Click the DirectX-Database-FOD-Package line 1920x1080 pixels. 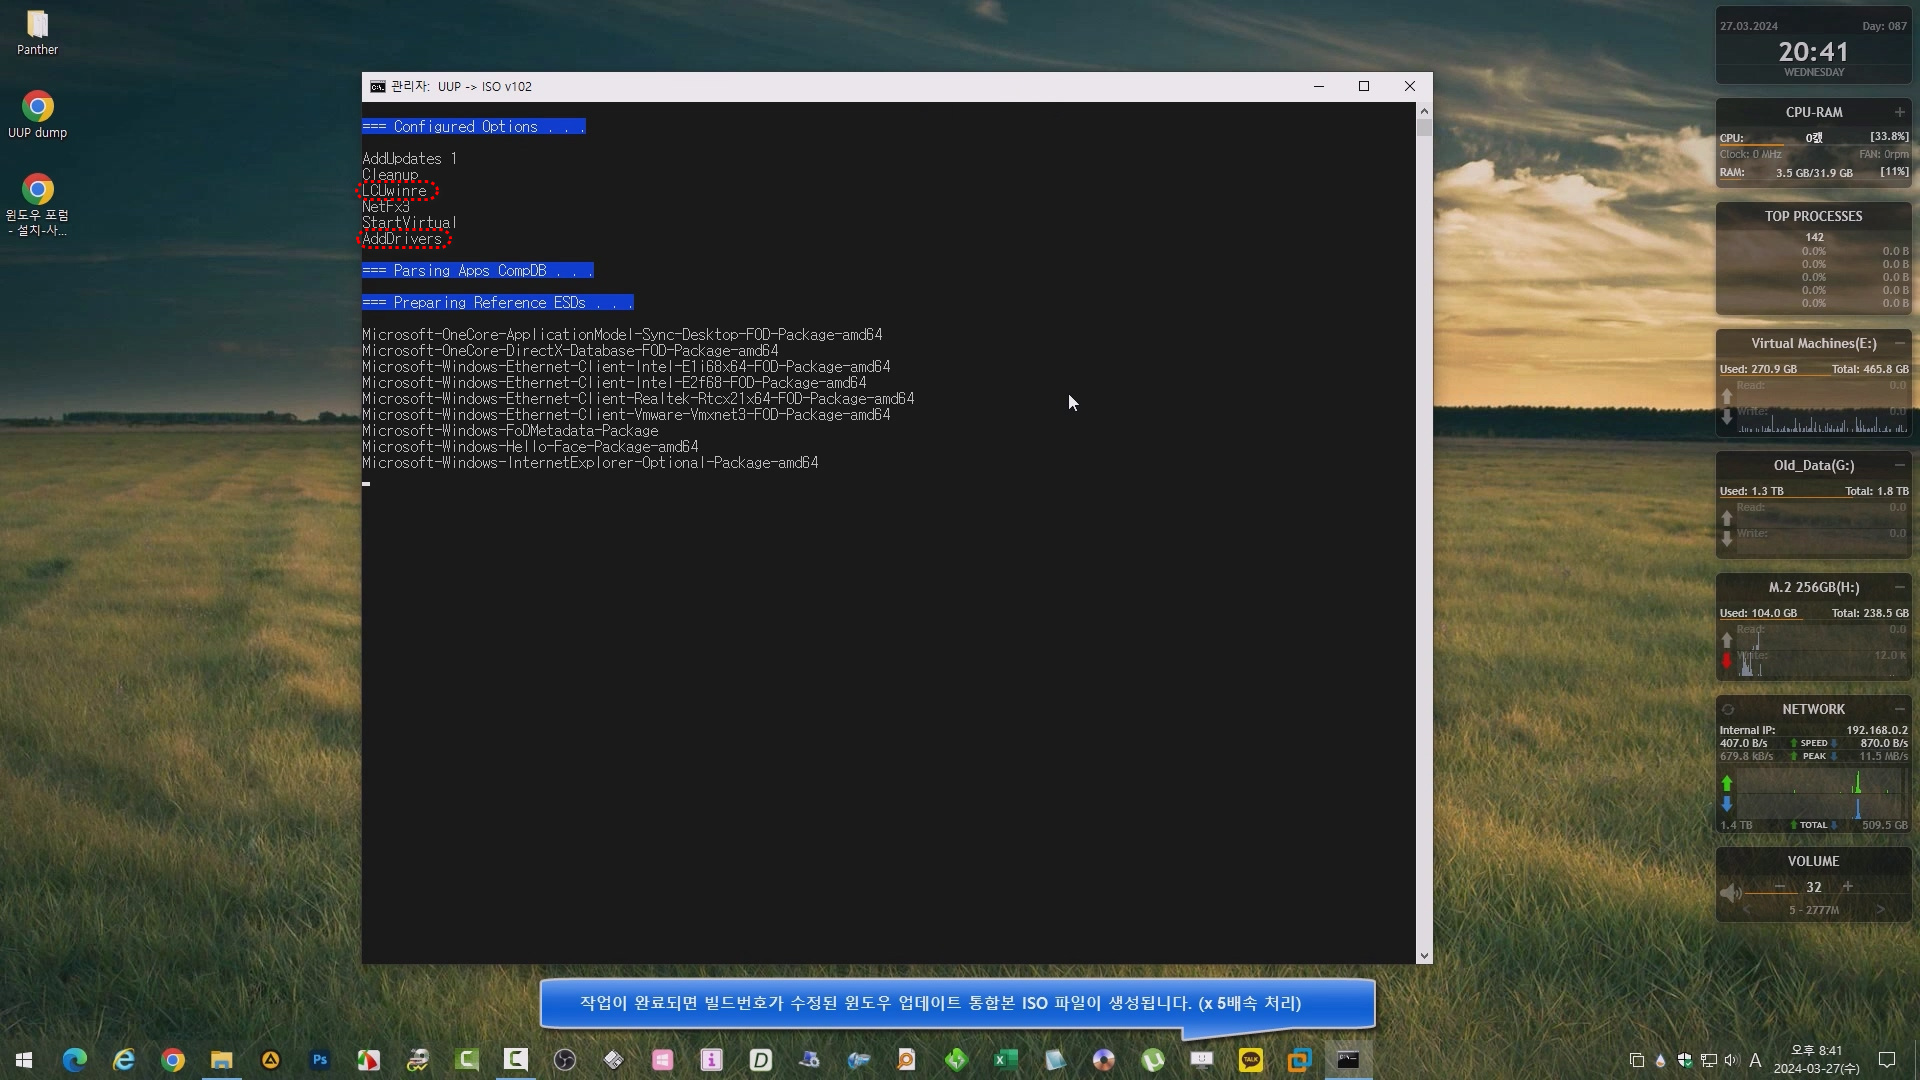point(570,351)
